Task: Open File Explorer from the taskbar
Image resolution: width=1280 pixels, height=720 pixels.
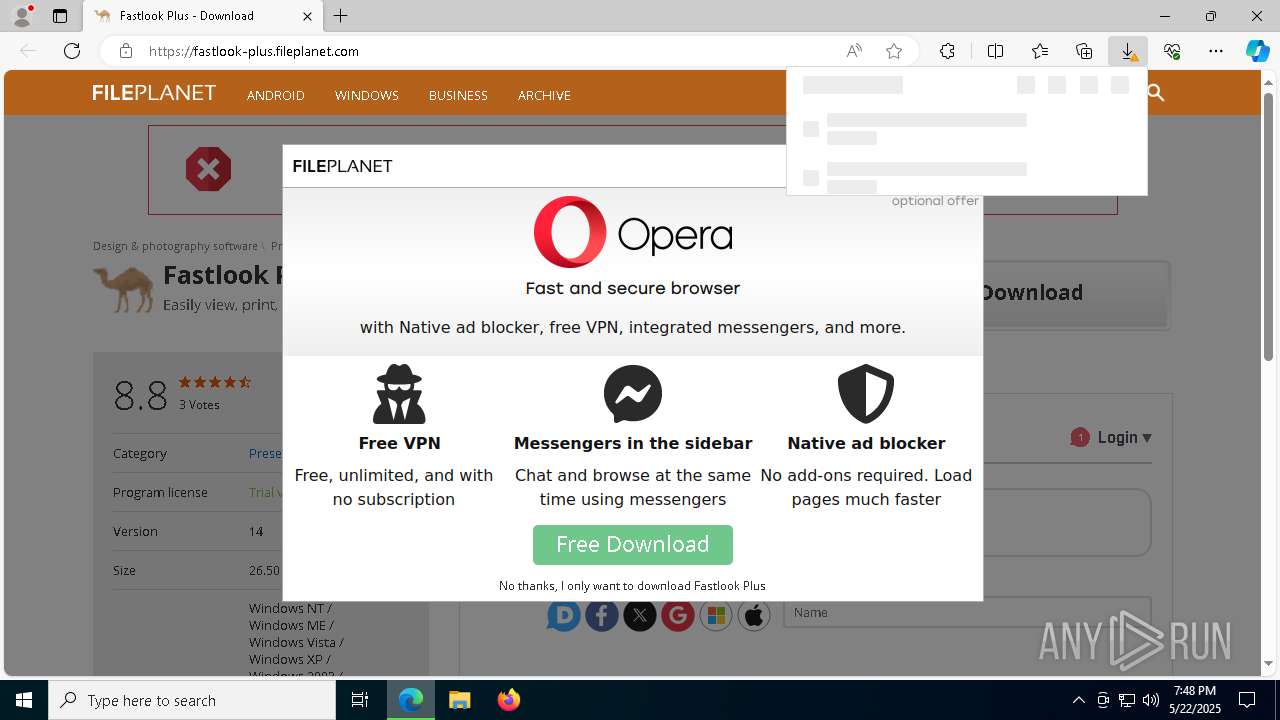Action: [x=460, y=700]
